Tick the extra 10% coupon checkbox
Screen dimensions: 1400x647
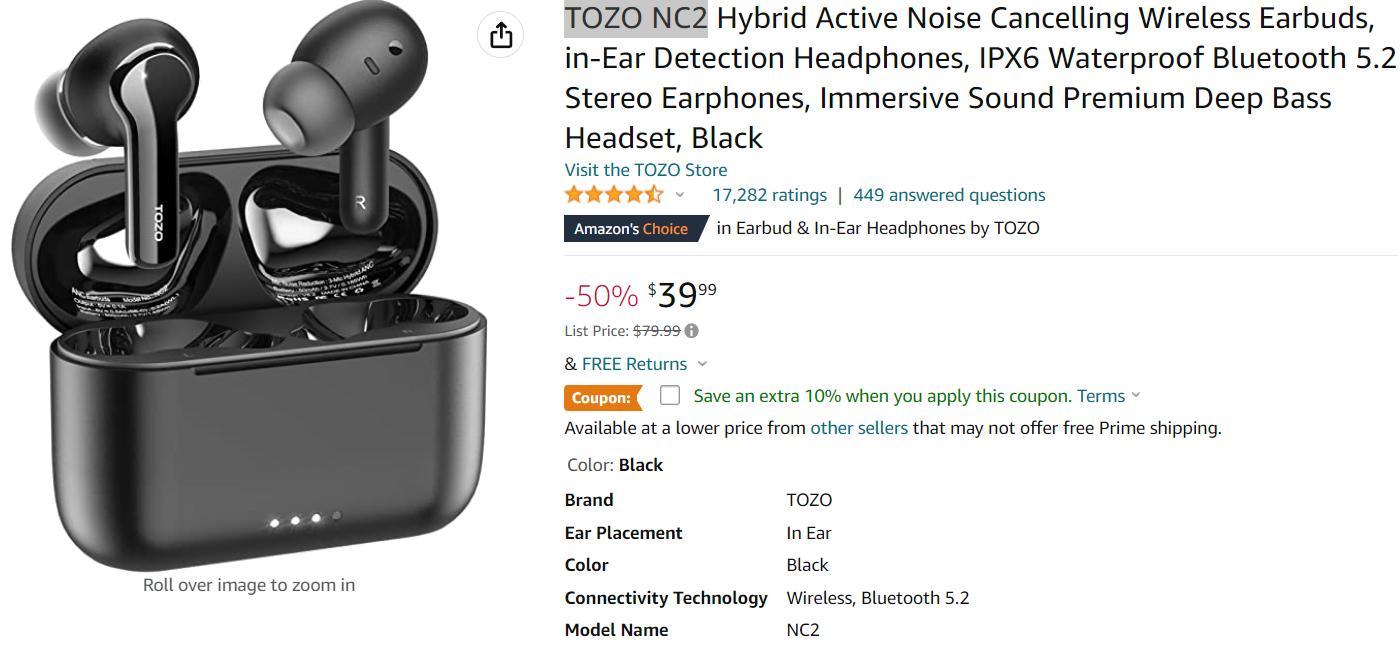670,396
